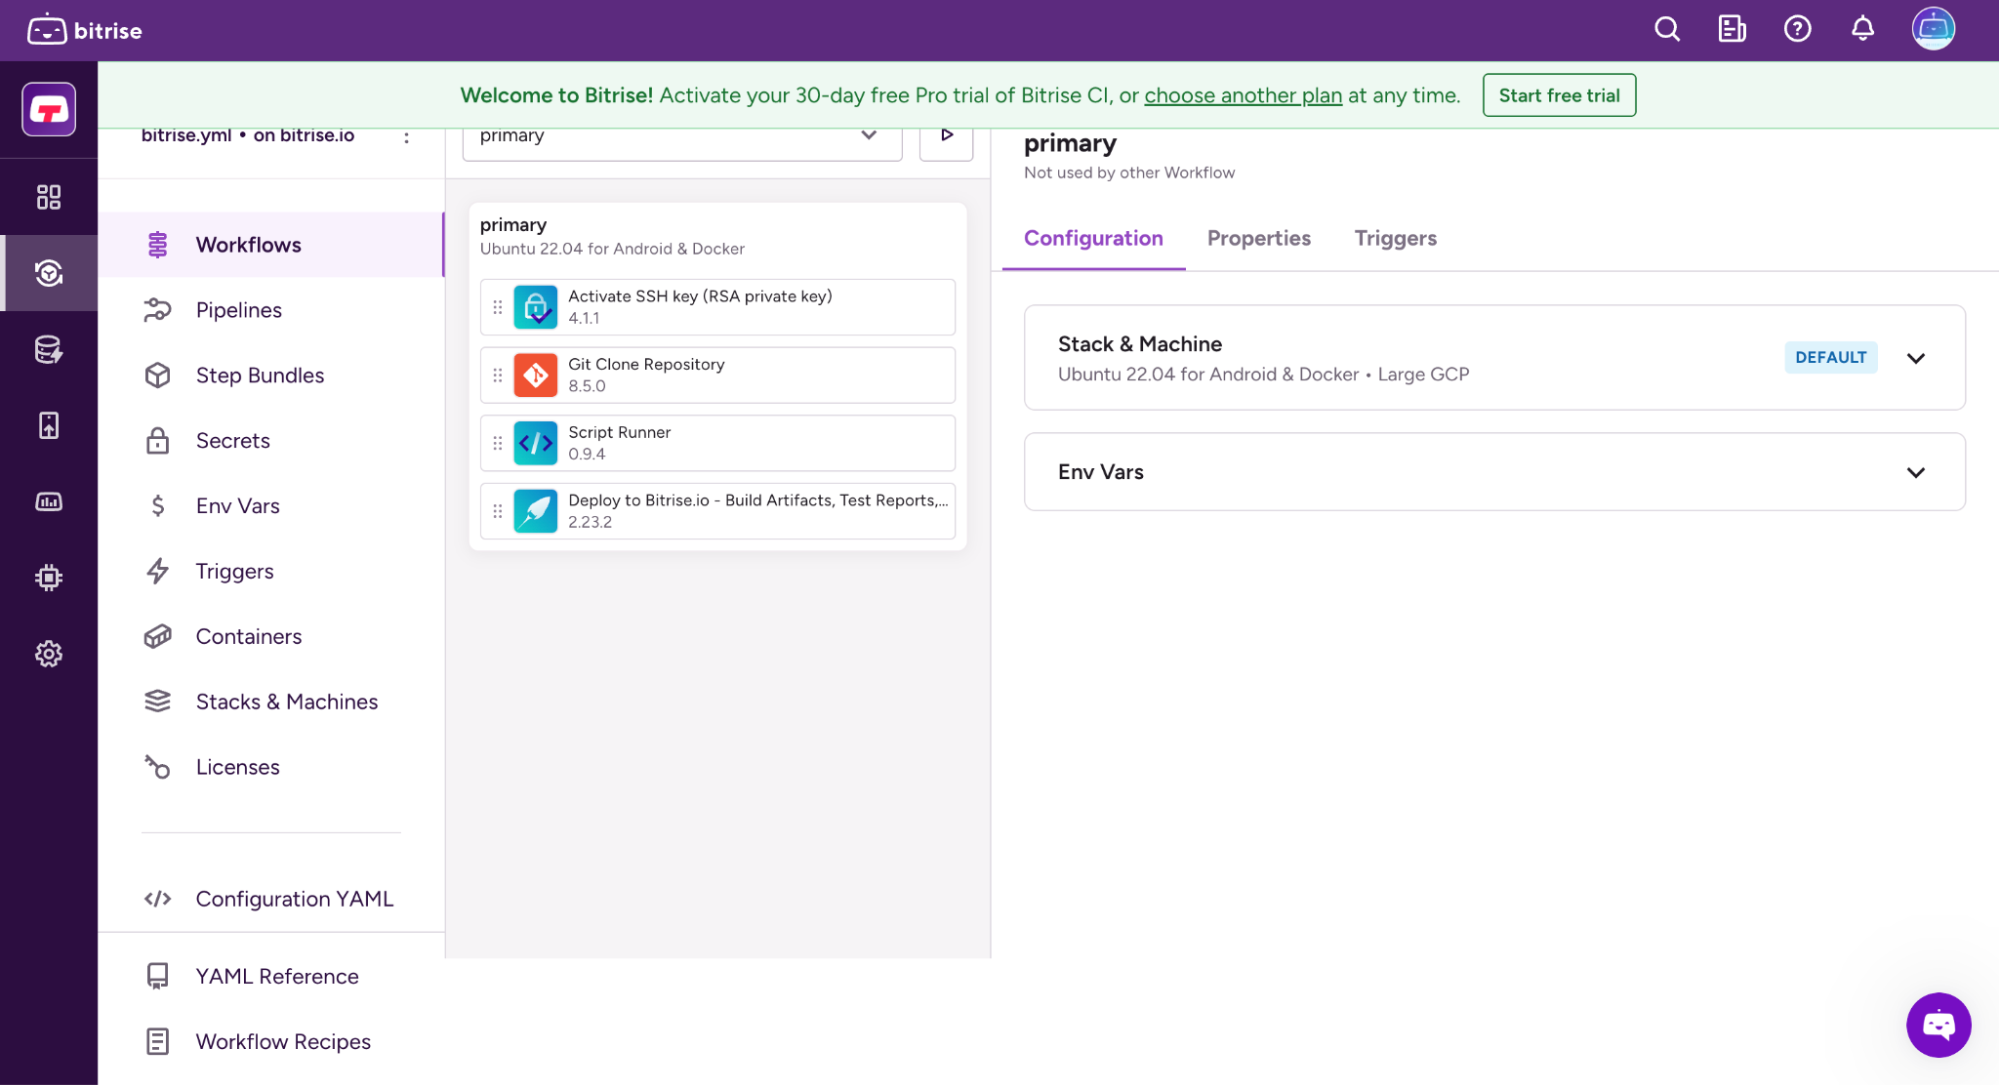This screenshot has width=1999, height=1086.
Task: Open the dashboard grid icon in rail
Action: [49, 197]
